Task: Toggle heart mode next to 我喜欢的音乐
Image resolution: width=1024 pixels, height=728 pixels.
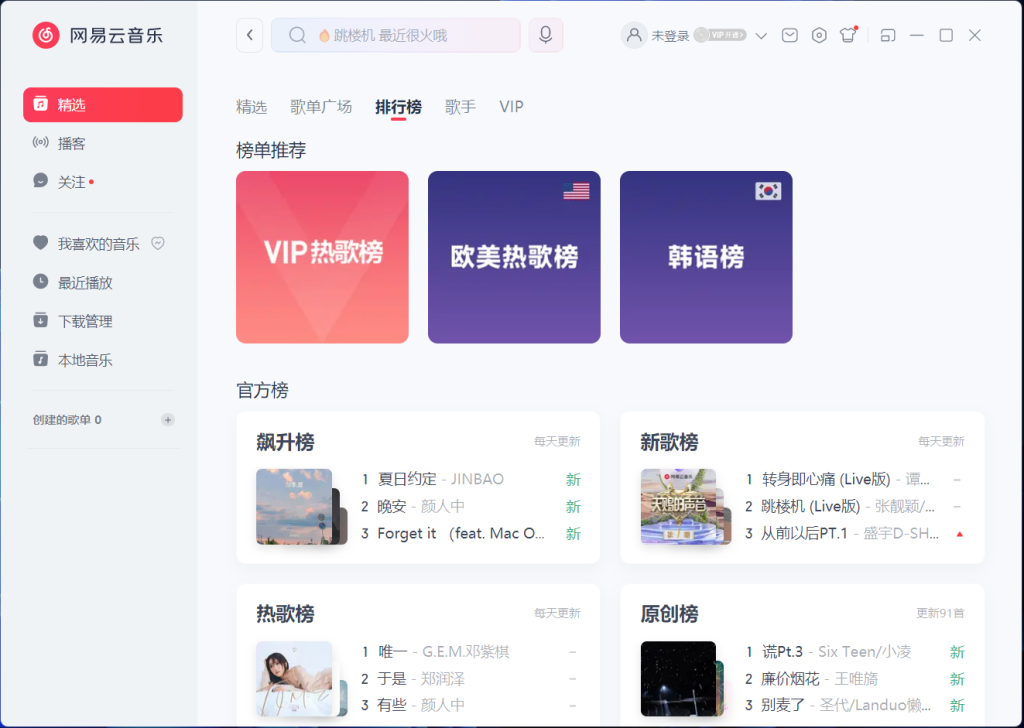Action: [x=157, y=242]
